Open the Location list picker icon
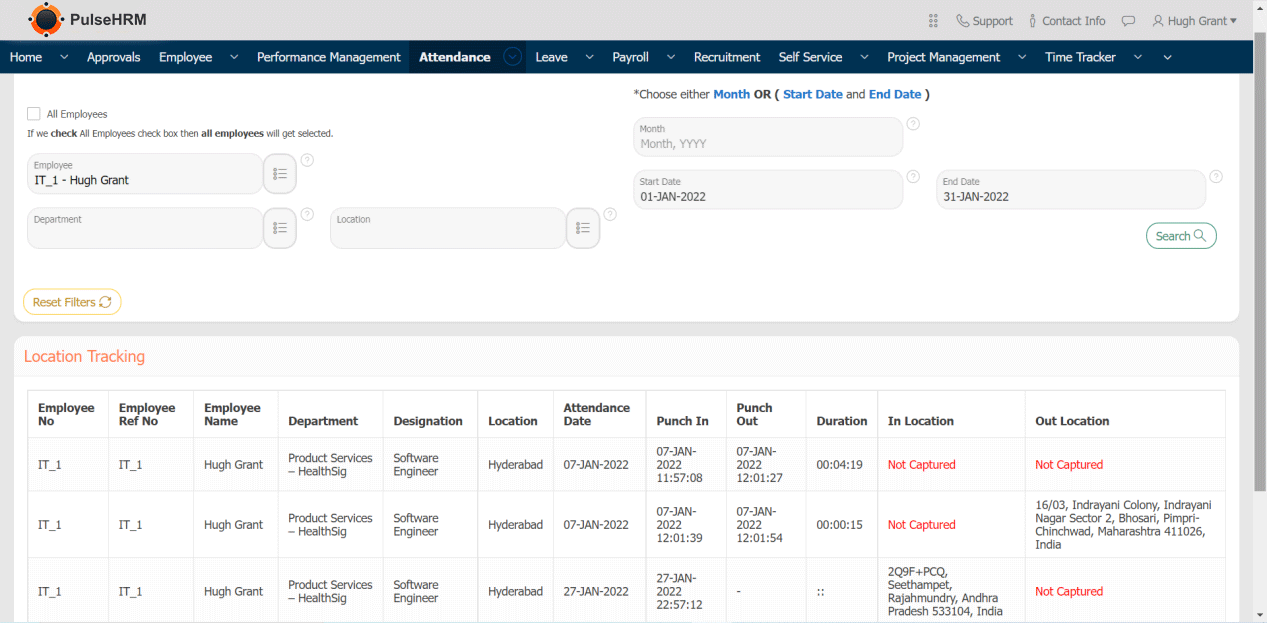 point(583,228)
